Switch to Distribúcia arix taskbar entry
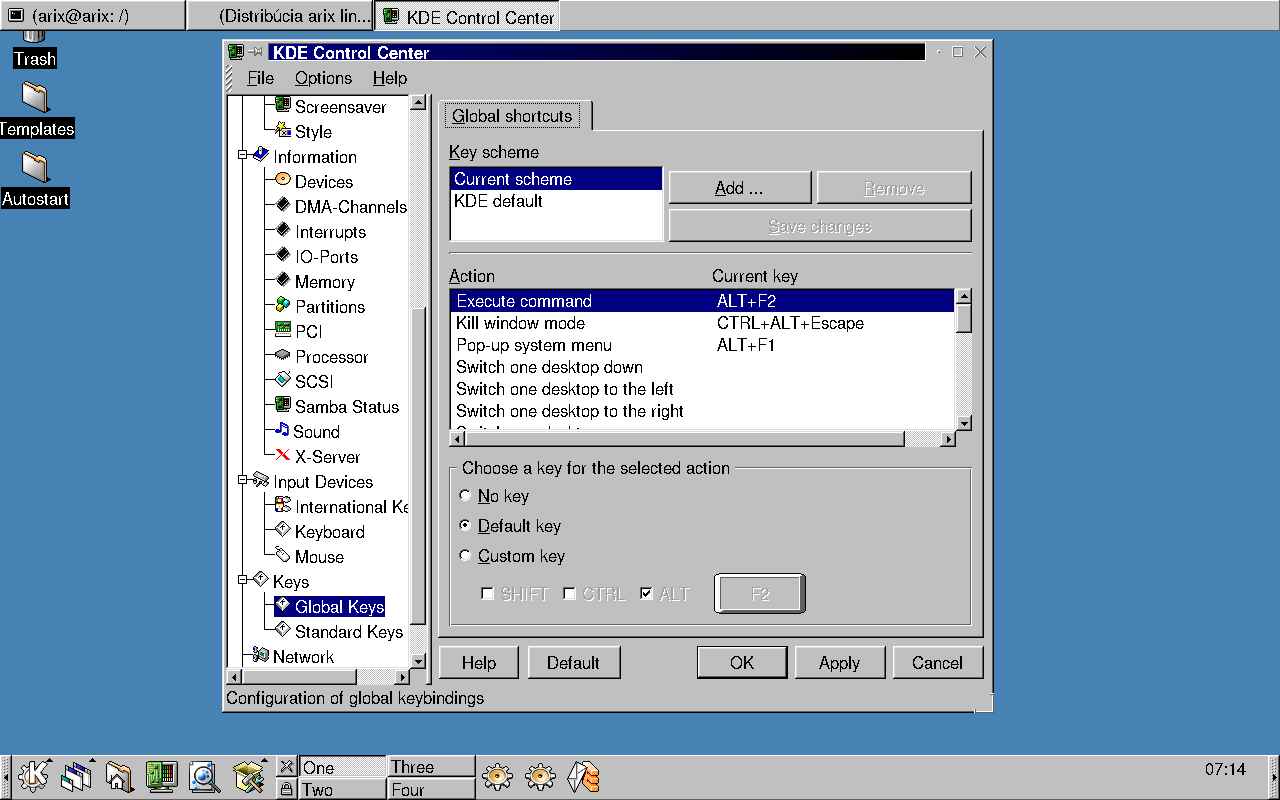This screenshot has height=800, width=1280. pos(280,16)
